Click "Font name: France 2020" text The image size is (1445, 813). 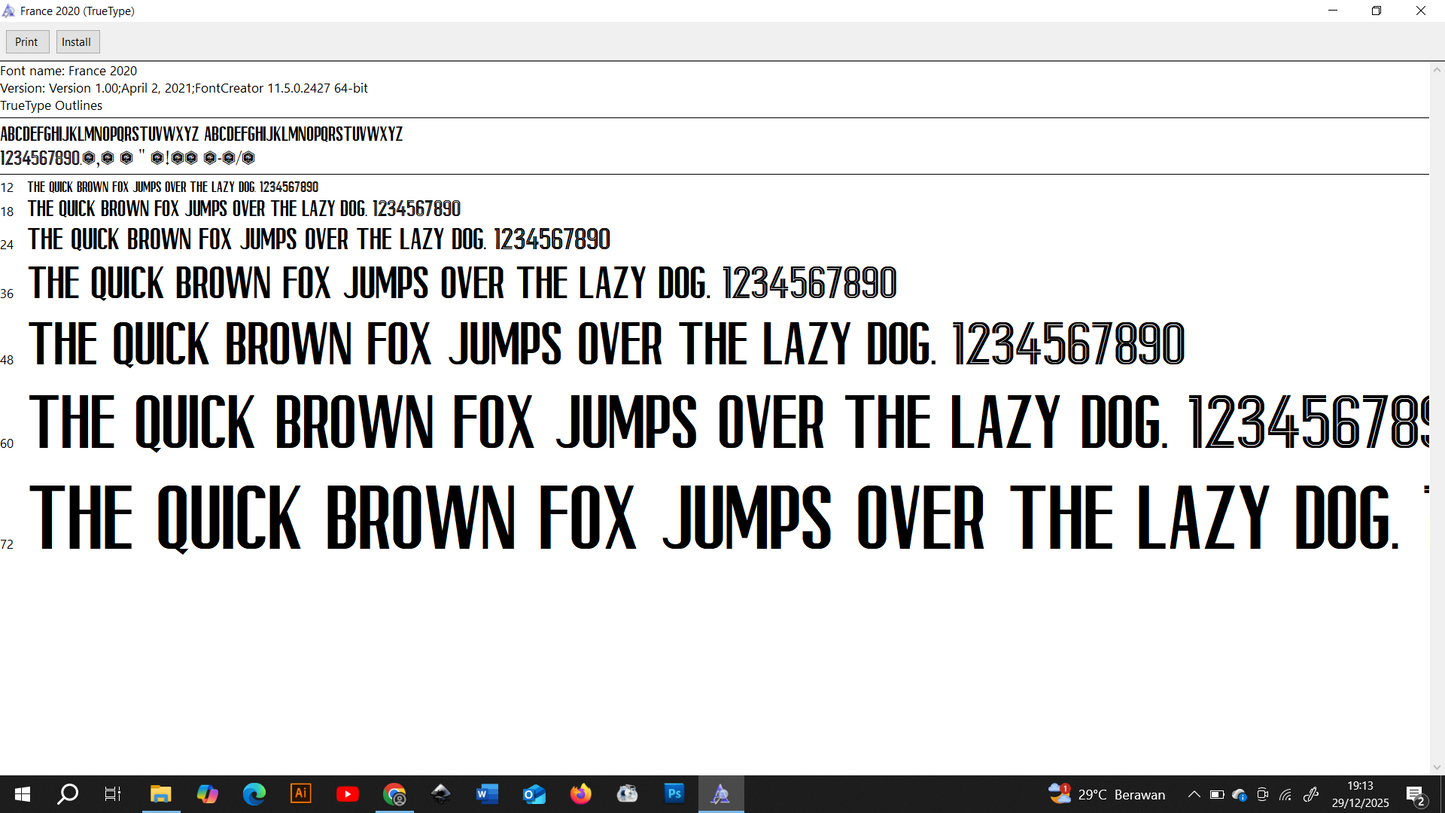pyautogui.click(x=69, y=71)
